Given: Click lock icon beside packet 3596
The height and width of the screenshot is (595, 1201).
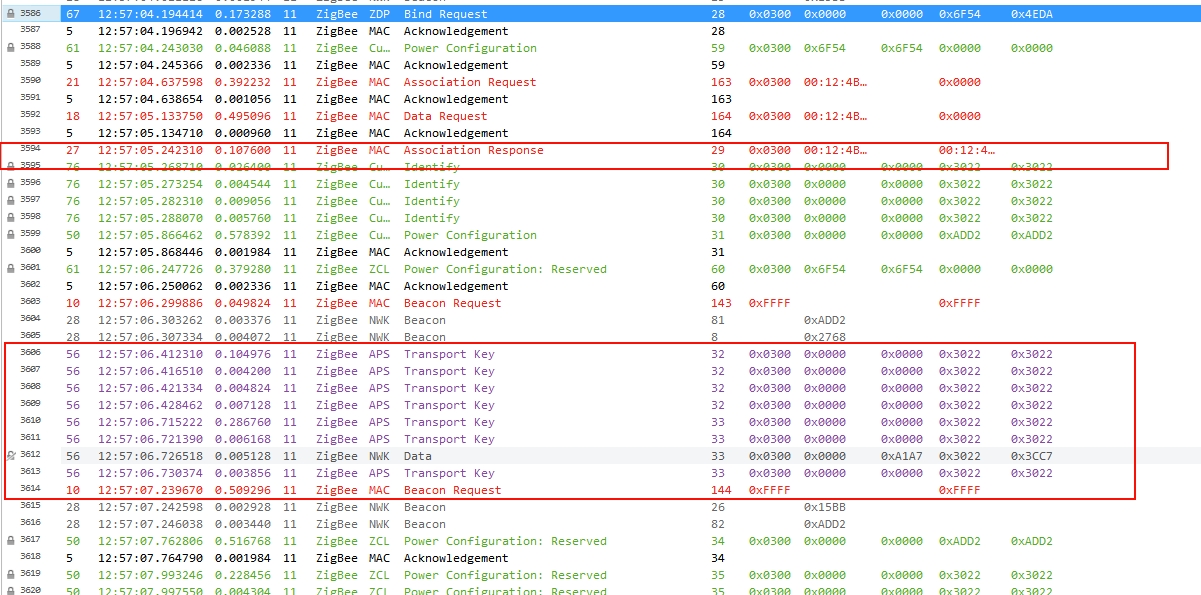Looking at the screenshot, I should 10,184.
